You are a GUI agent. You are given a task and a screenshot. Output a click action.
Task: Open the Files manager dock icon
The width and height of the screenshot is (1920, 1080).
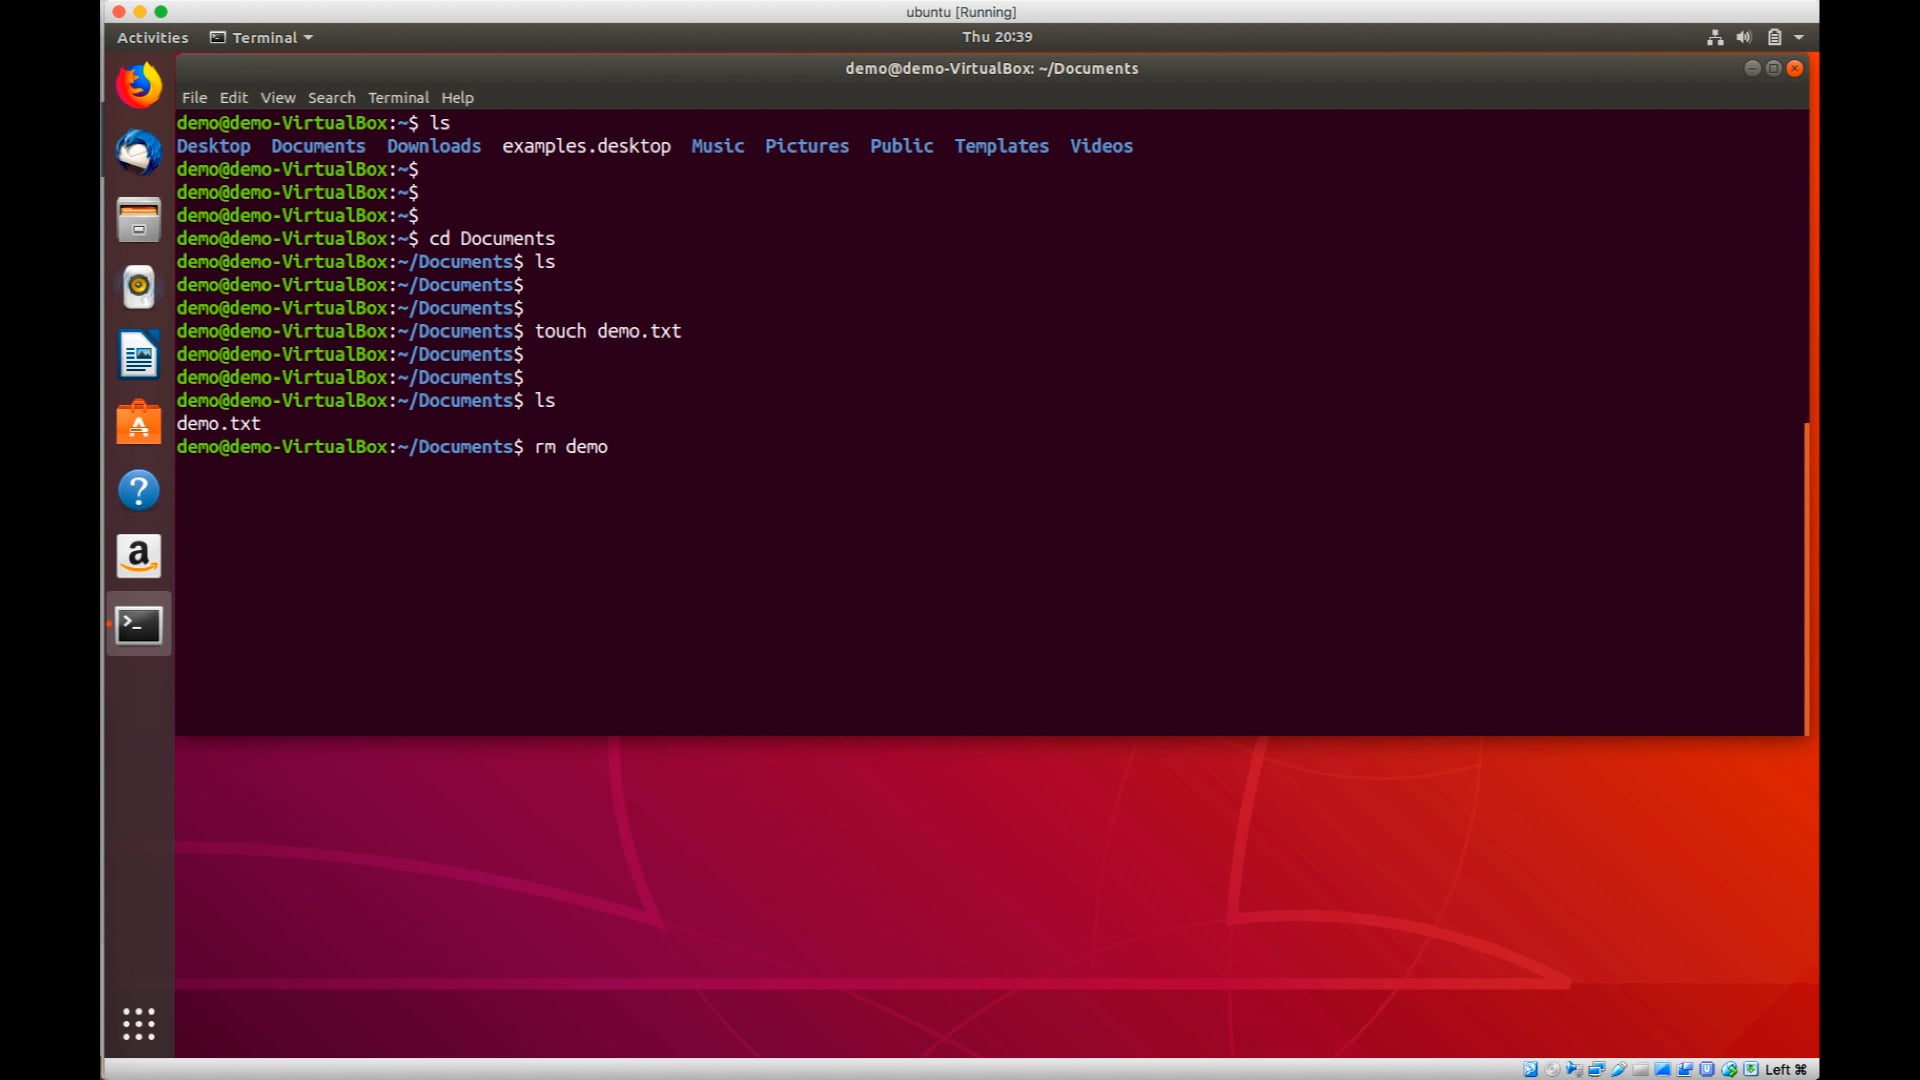(139, 220)
